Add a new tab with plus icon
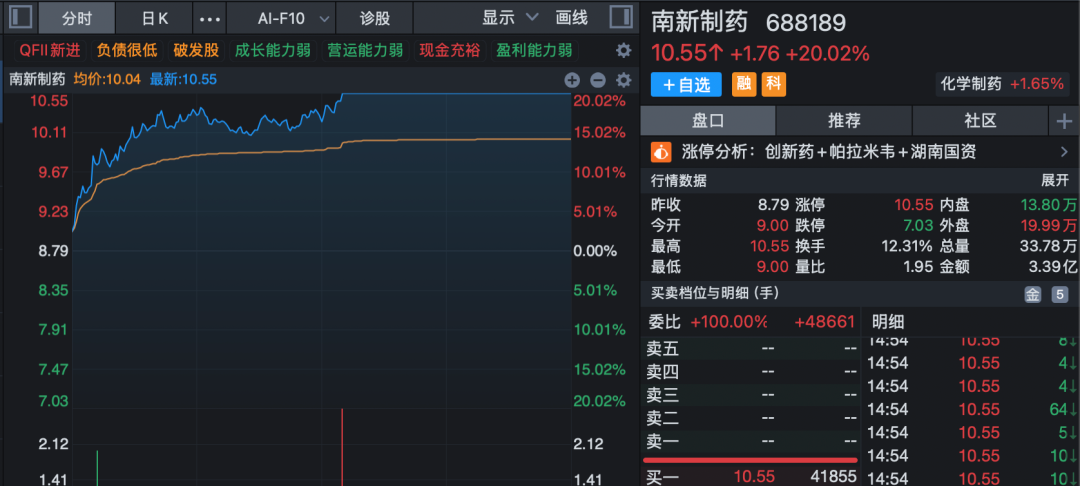1080x486 pixels. (1063, 122)
